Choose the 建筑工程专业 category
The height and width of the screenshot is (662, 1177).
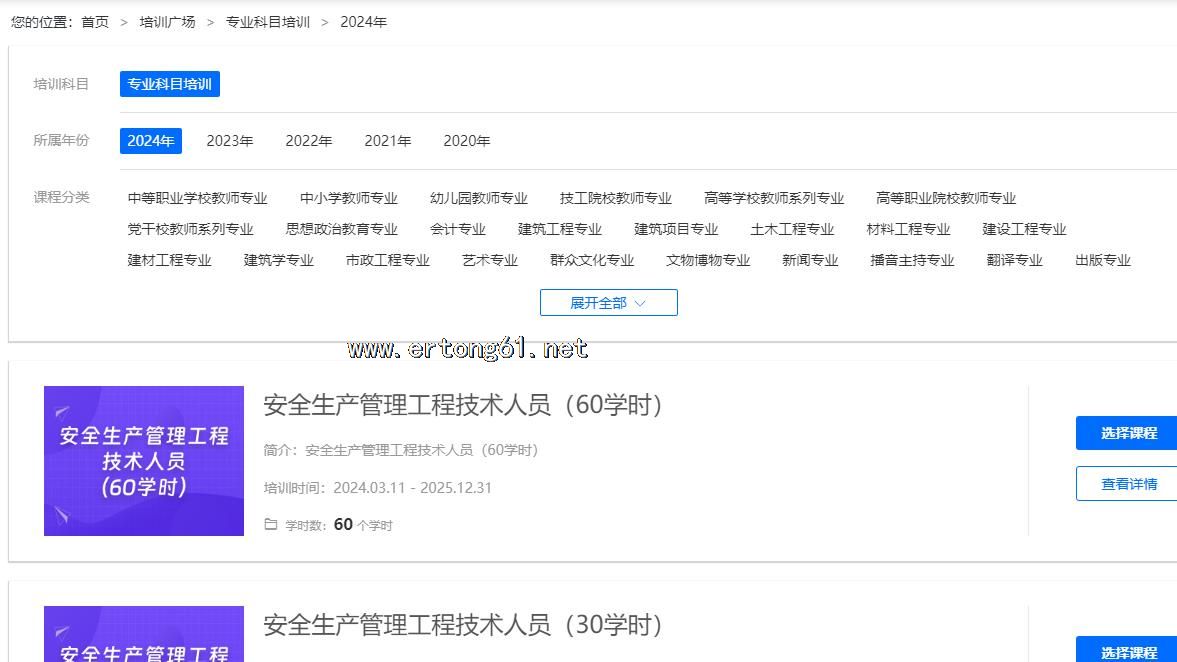pos(560,229)
